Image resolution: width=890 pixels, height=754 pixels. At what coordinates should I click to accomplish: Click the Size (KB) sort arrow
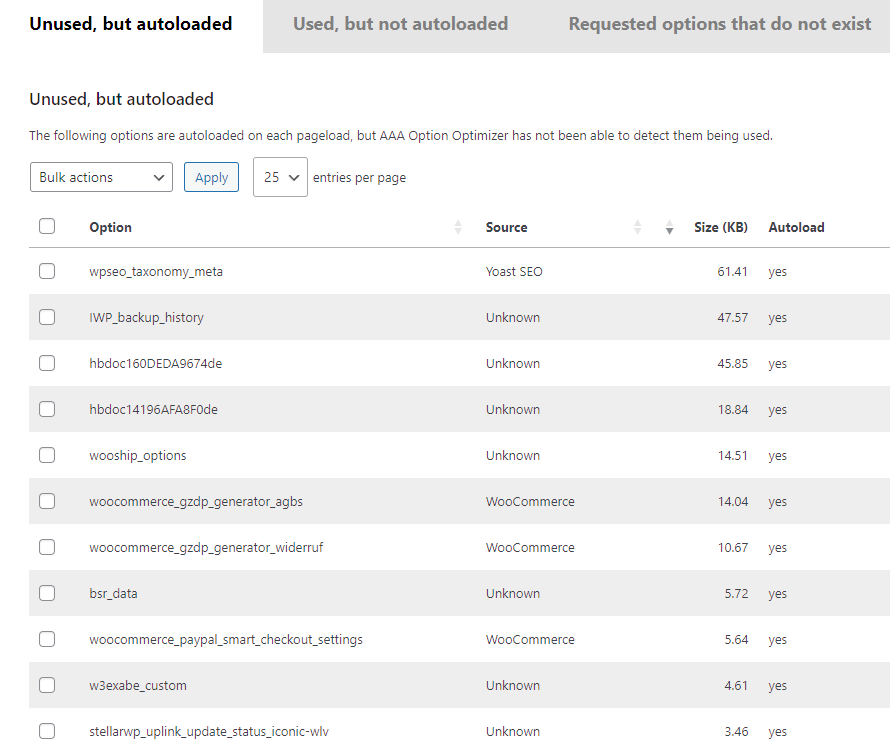[669, 228]
